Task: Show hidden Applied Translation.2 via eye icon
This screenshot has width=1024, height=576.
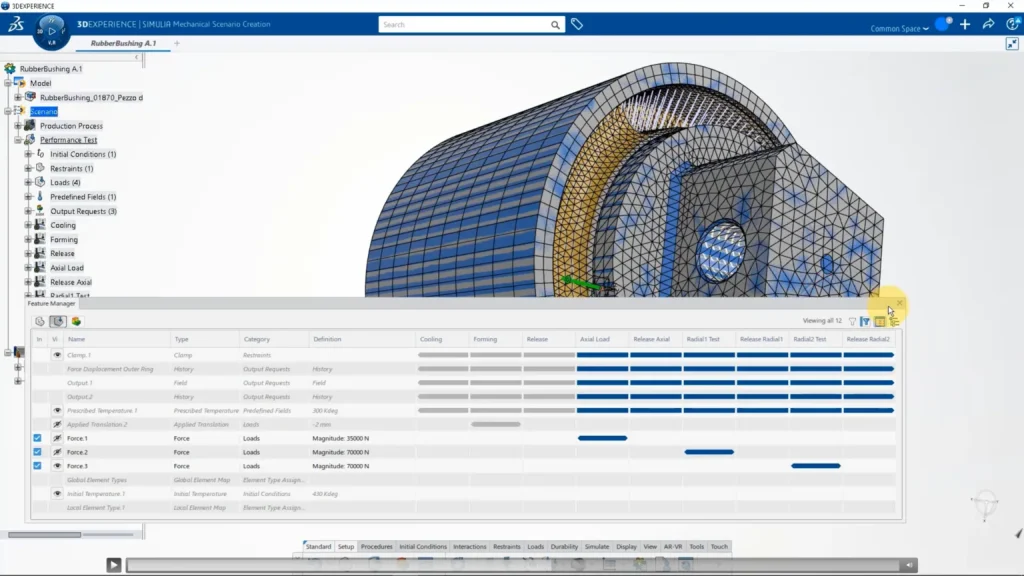Action: 57,424
